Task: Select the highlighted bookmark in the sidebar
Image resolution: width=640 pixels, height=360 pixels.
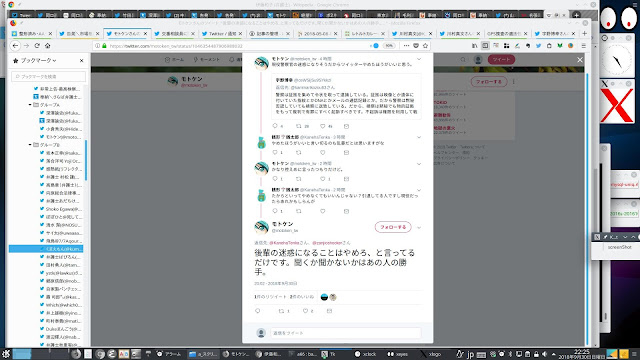Action: click(x=46, y=249)
